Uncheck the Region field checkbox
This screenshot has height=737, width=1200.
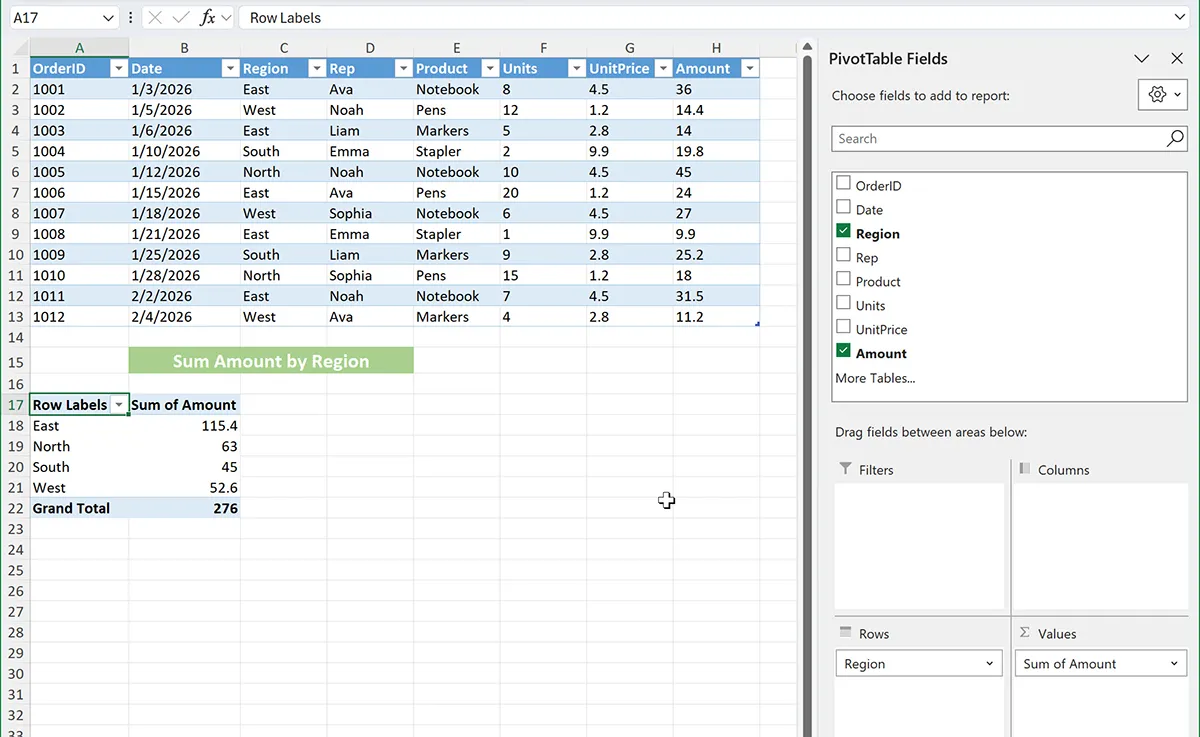click(x=843, y=232)
